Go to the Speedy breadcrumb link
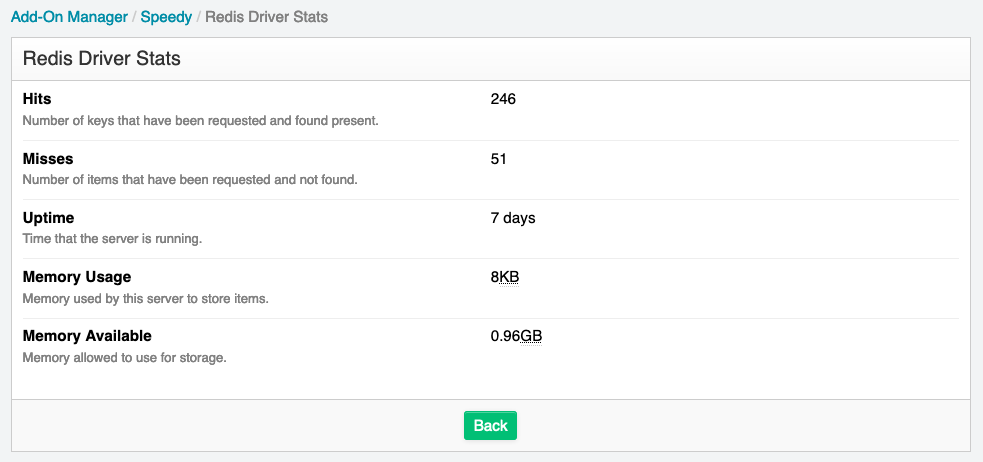 (x=166, y=17)
